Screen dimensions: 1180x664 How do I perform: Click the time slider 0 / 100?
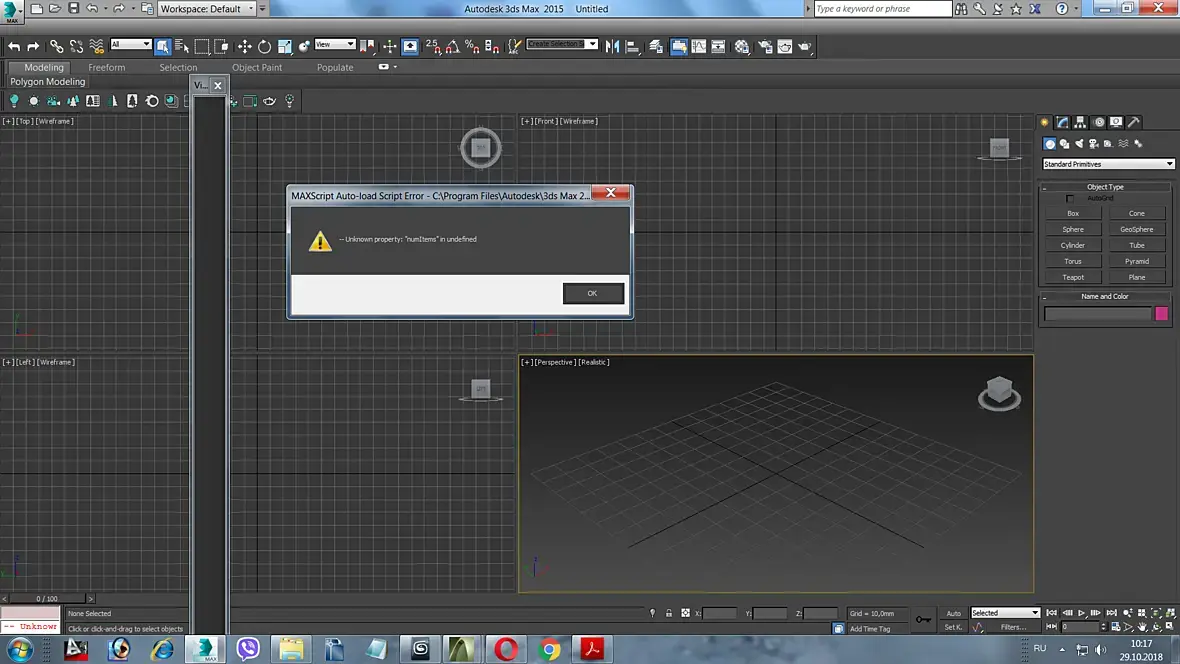click(47, 599)
